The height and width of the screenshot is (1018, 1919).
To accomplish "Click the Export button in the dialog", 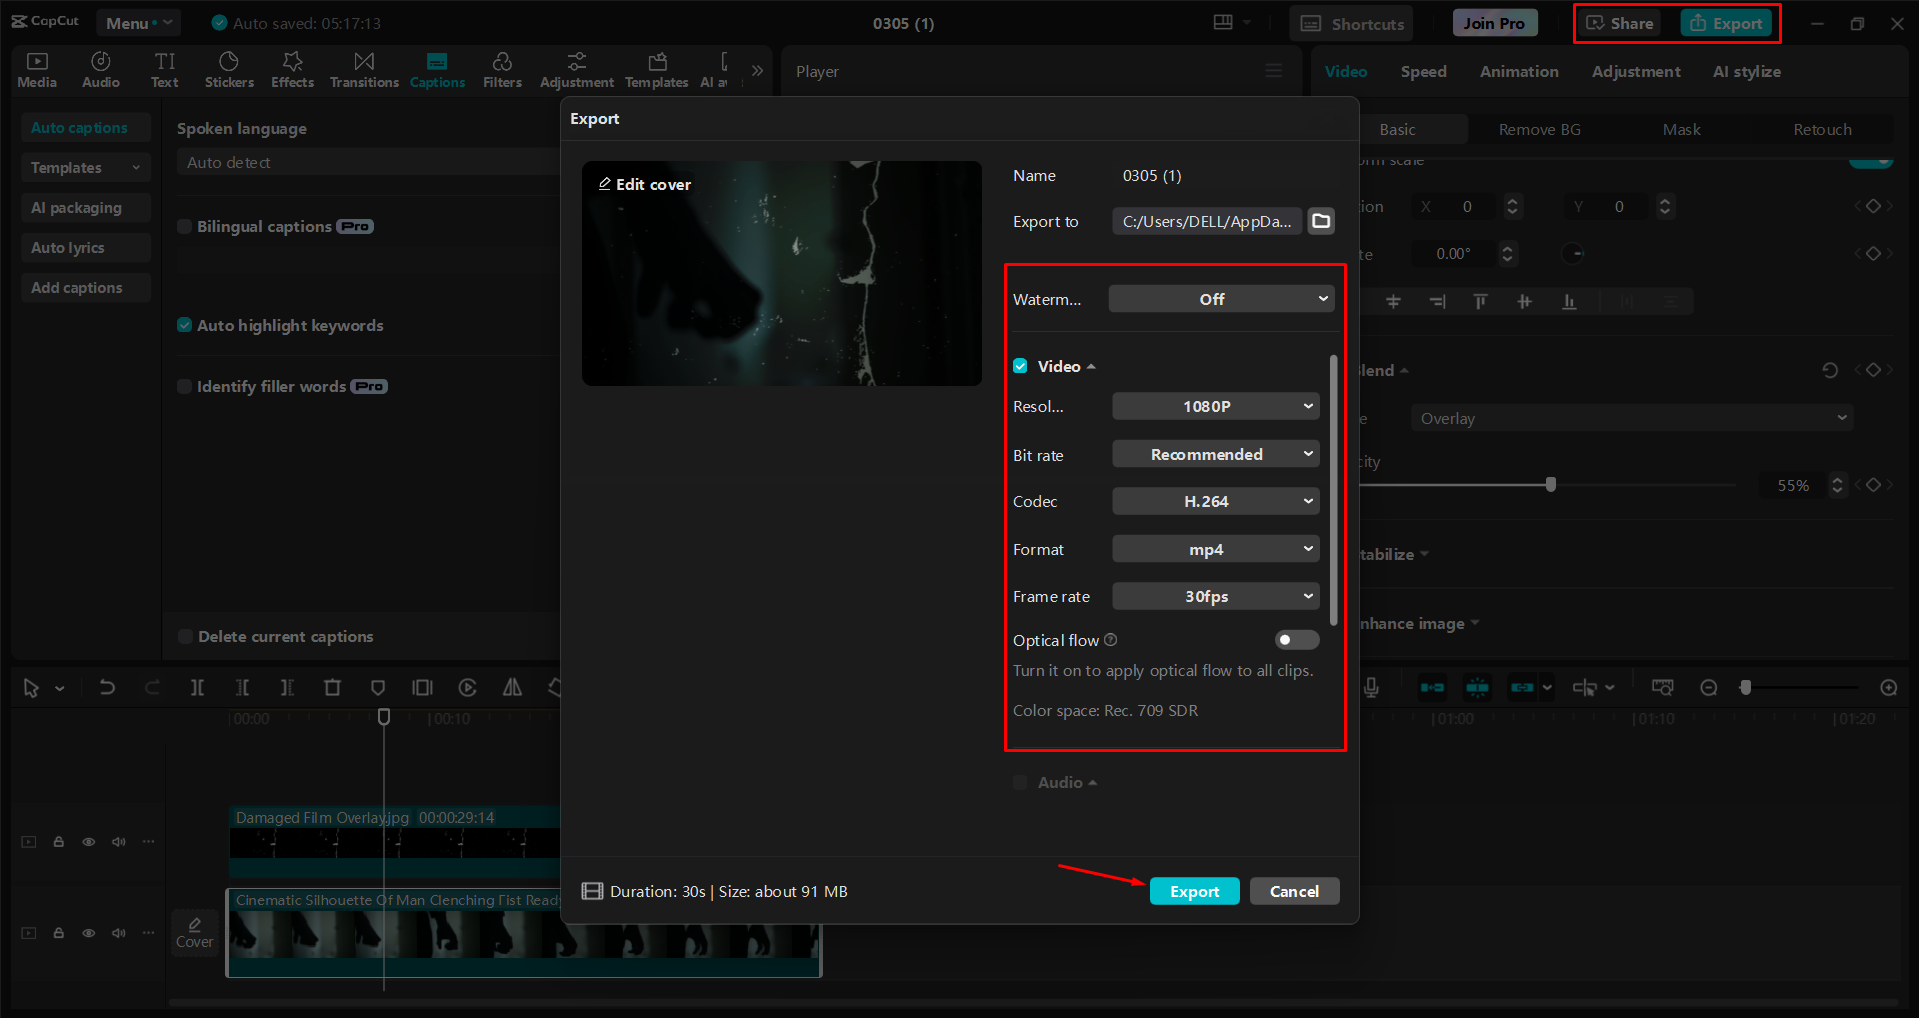I will [1194, 891].
